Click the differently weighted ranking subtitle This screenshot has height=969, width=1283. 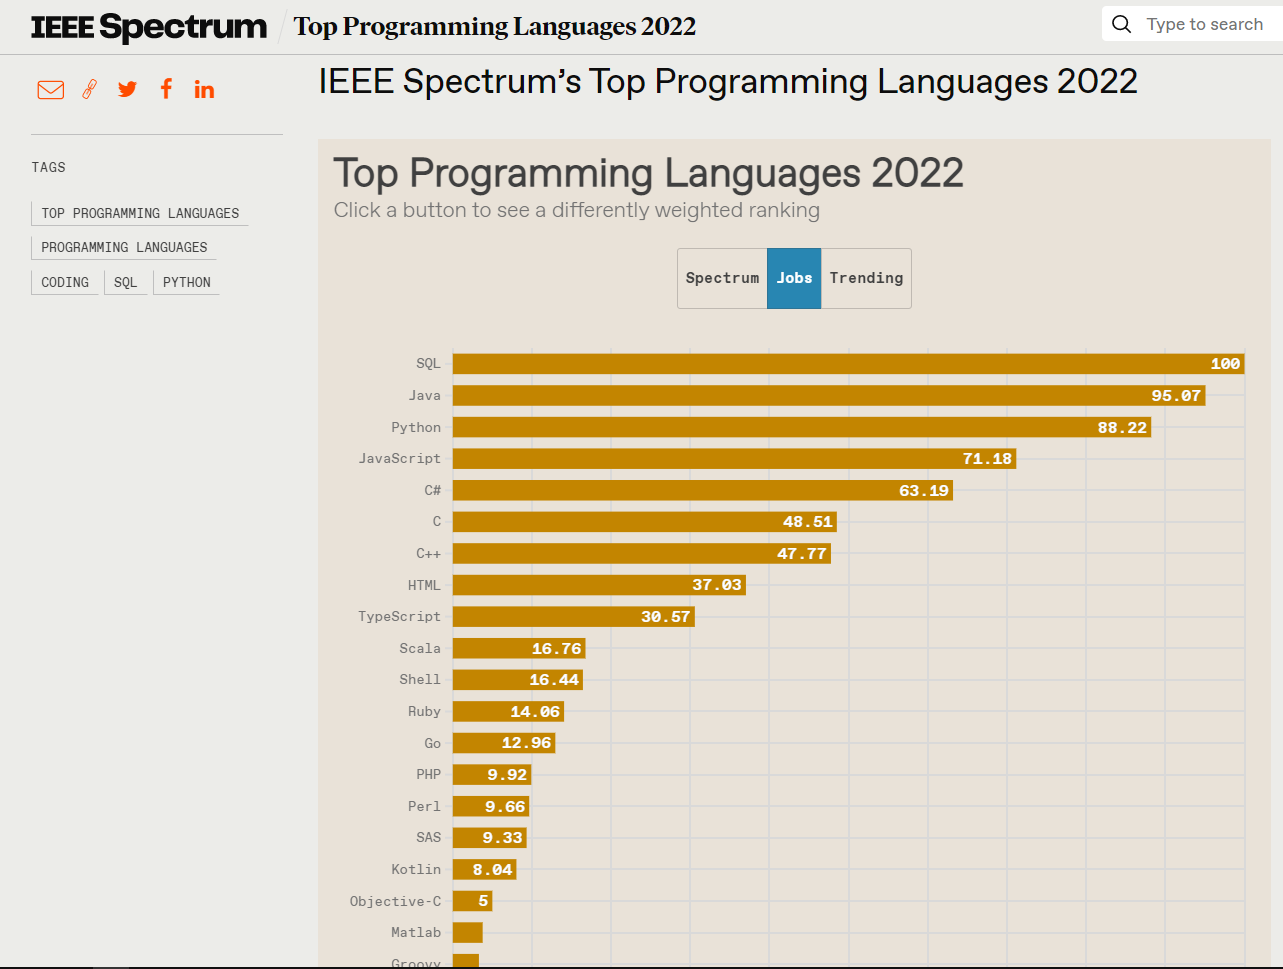point(577,210)
